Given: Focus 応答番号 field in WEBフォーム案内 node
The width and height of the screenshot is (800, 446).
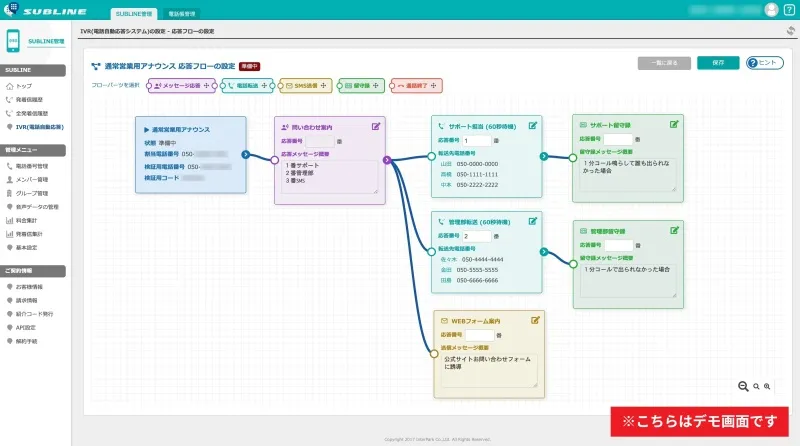Looking at the screenshot, I should pos(480,335).
